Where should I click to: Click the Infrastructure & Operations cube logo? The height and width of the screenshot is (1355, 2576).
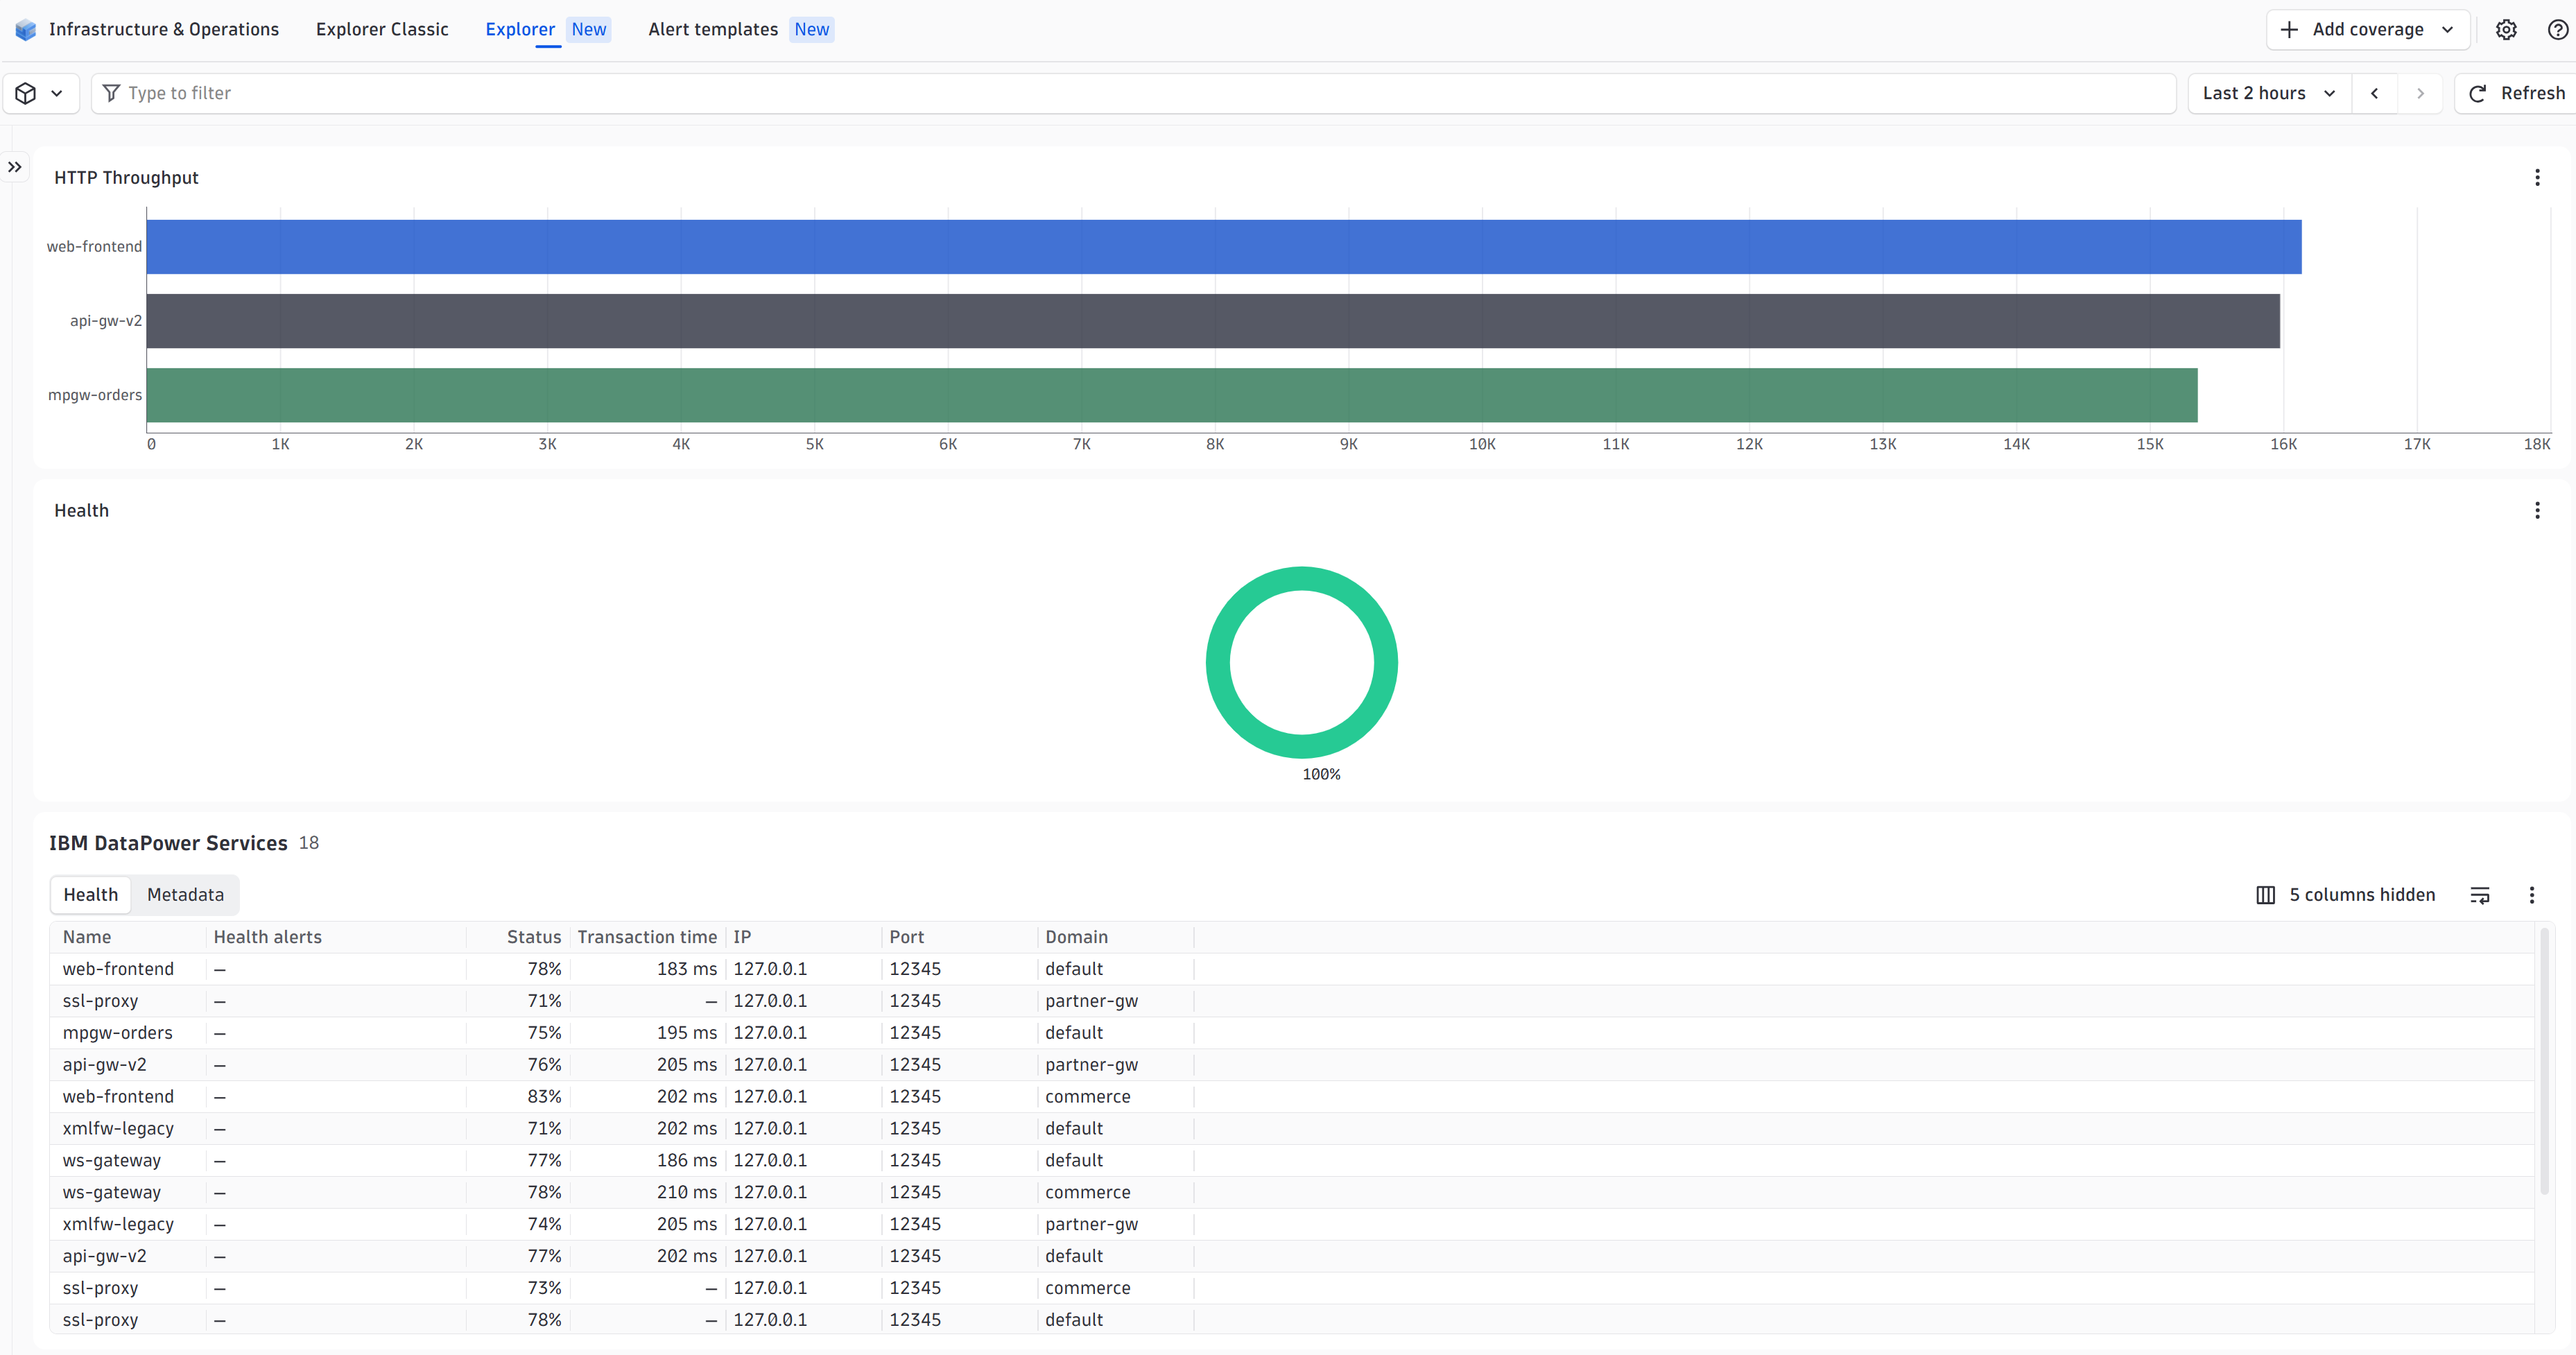pos(26,30)
